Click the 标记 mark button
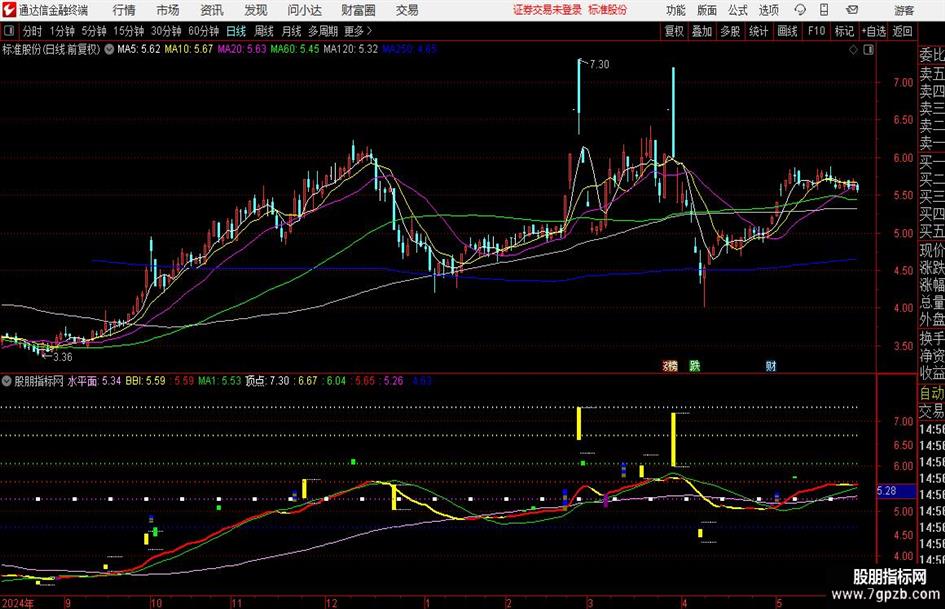Viewport: 945px width, 609px height. click(844, 31)
